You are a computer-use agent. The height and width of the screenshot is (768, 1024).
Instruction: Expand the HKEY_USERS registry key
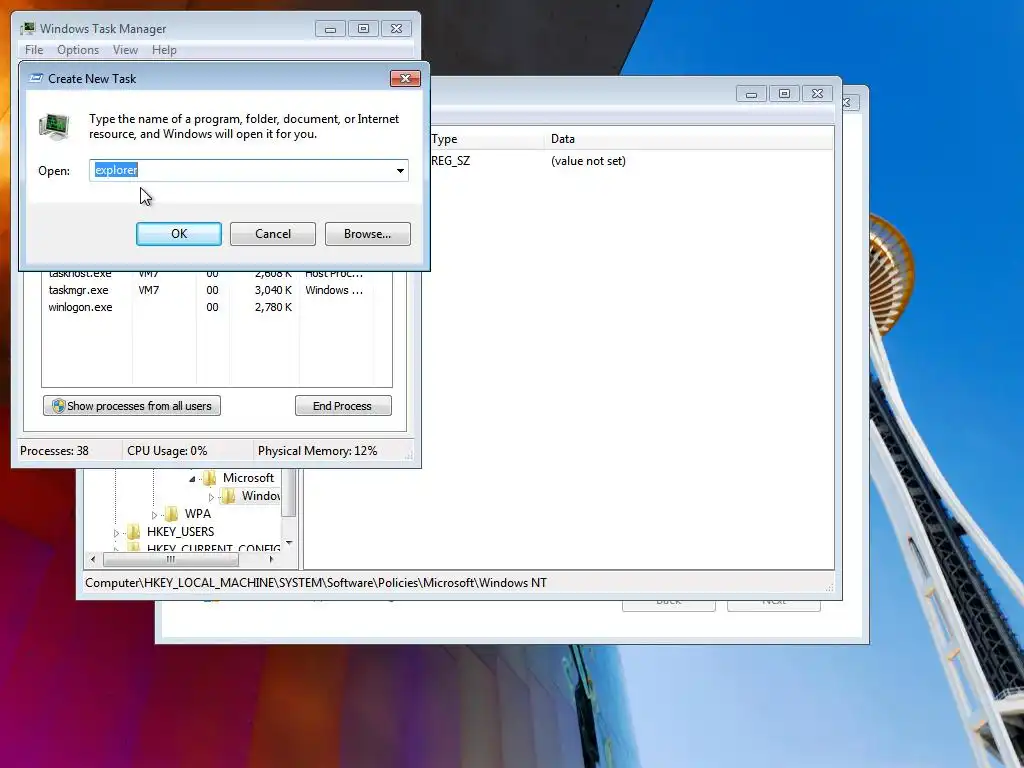point(117,533)
